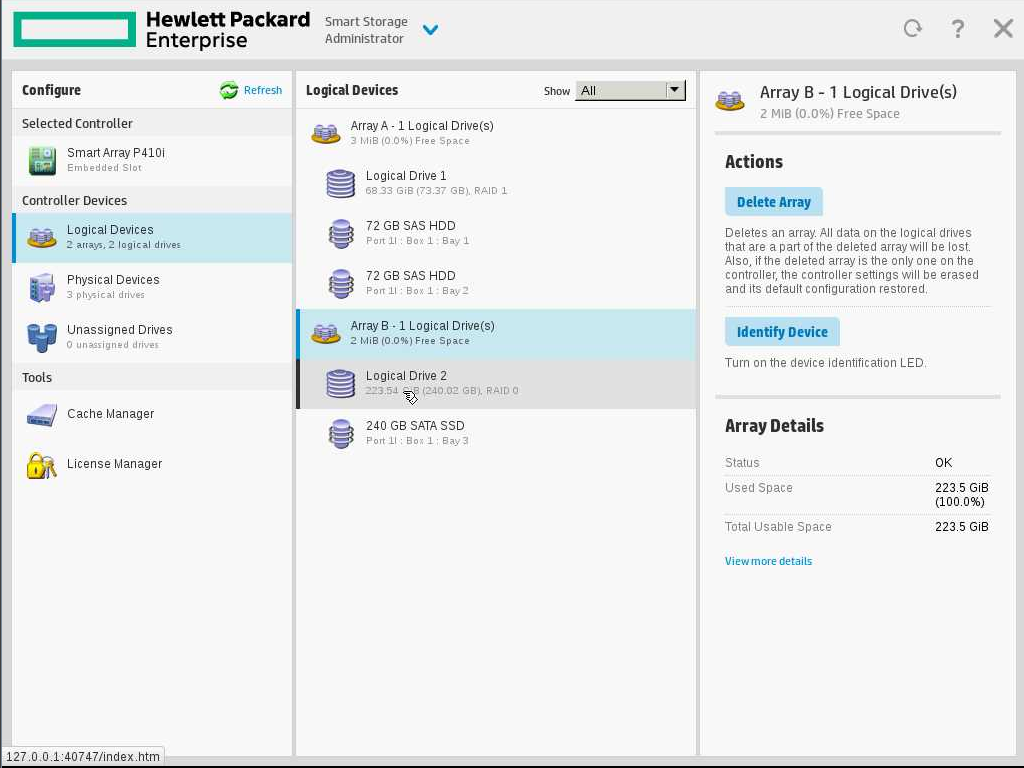Screen dimensions: 1024x768
Task: Click the License Manager padlock icon
Action: [42, 465]
